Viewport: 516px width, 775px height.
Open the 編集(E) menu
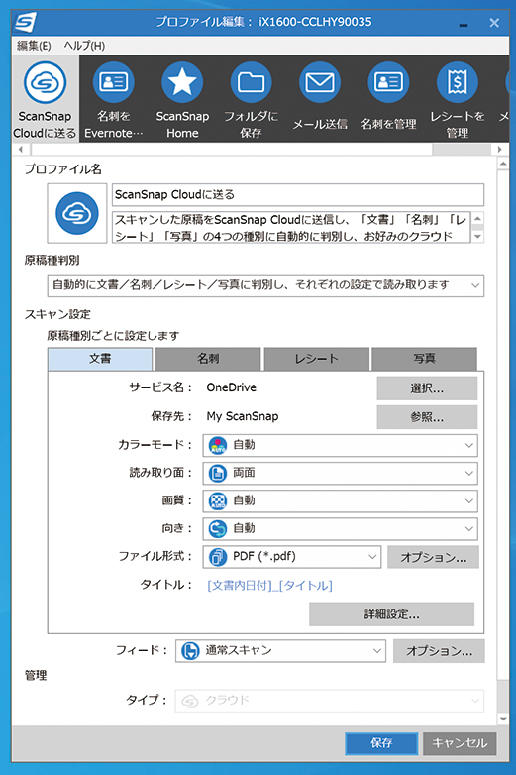(34, 46)
